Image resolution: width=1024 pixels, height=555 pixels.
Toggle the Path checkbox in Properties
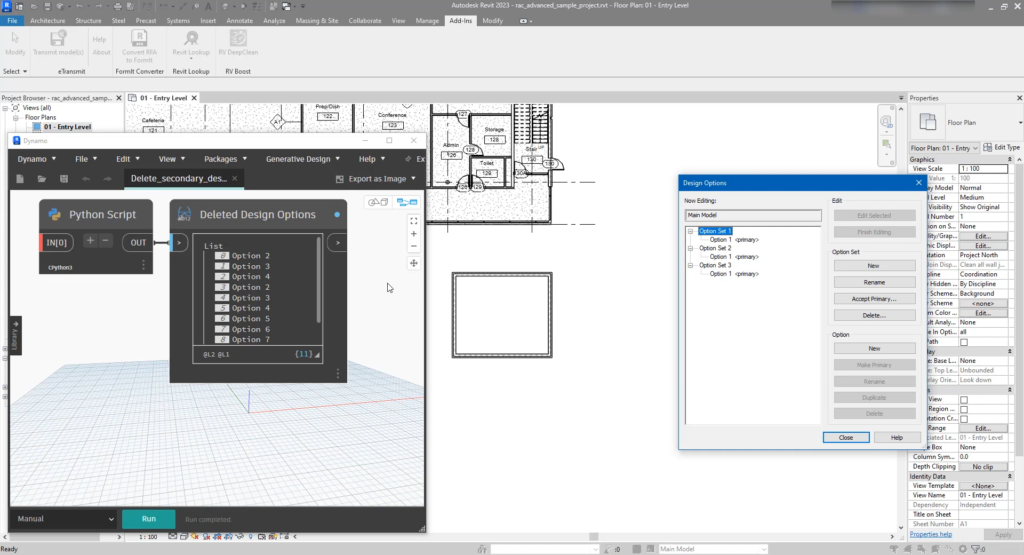click(964, 342)
